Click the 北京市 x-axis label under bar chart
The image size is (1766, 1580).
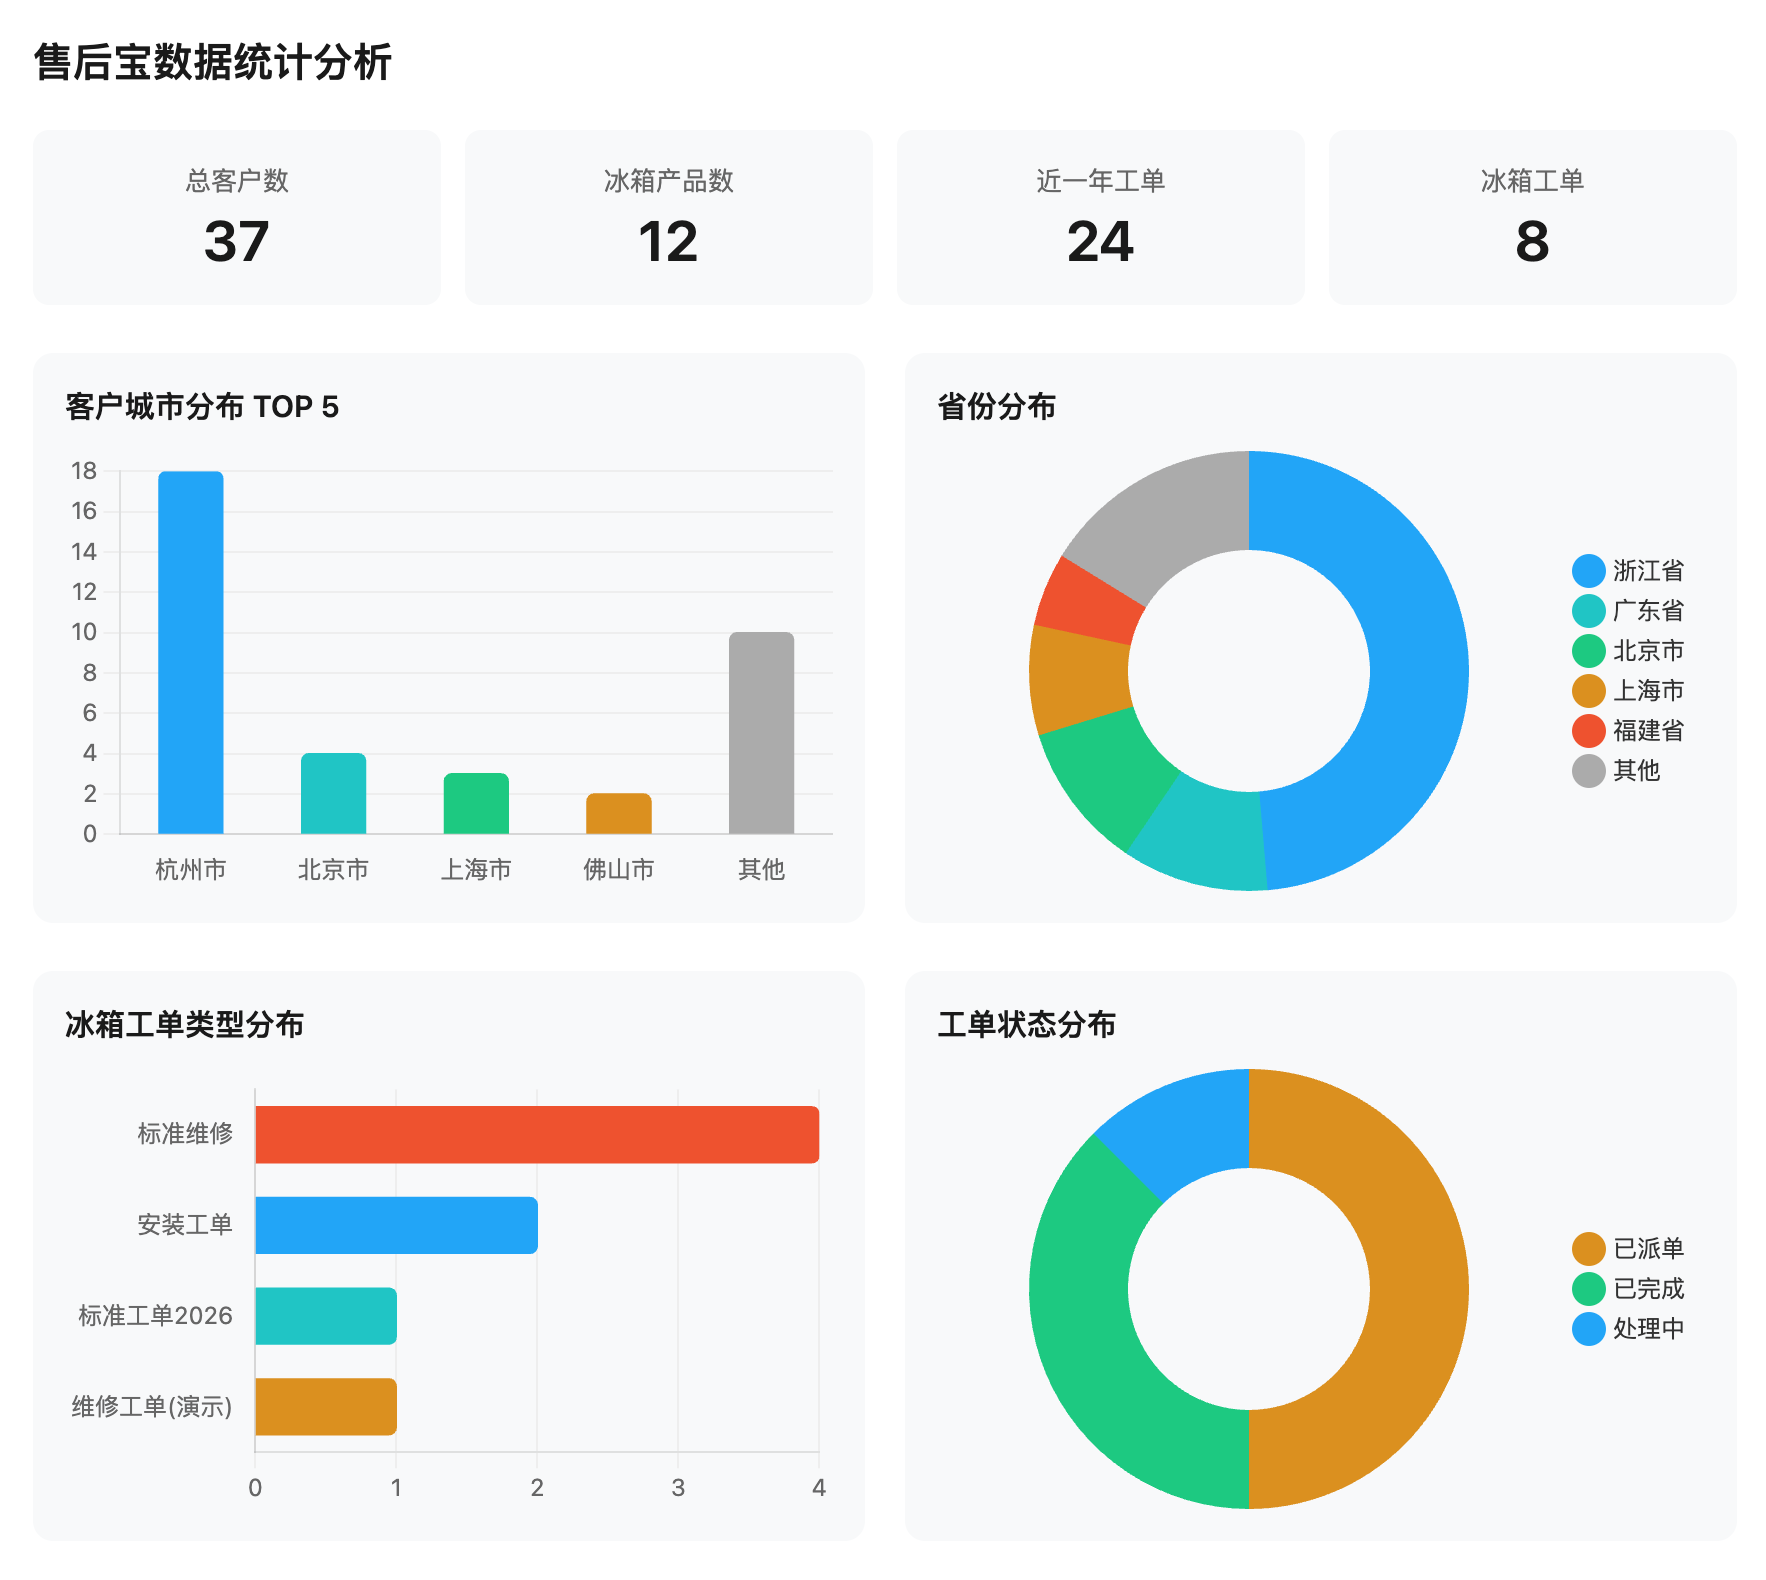click(334, 870)
